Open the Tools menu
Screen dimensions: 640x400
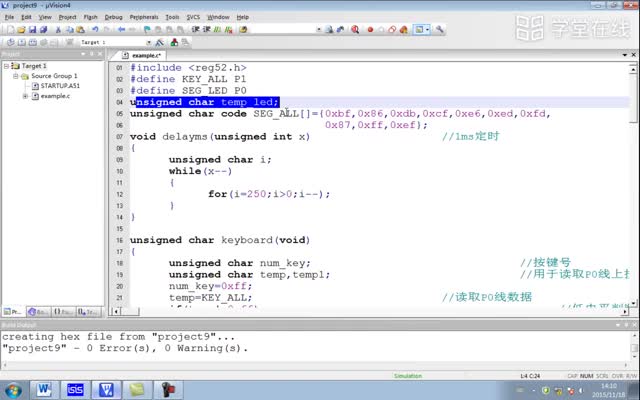(172, 17)
